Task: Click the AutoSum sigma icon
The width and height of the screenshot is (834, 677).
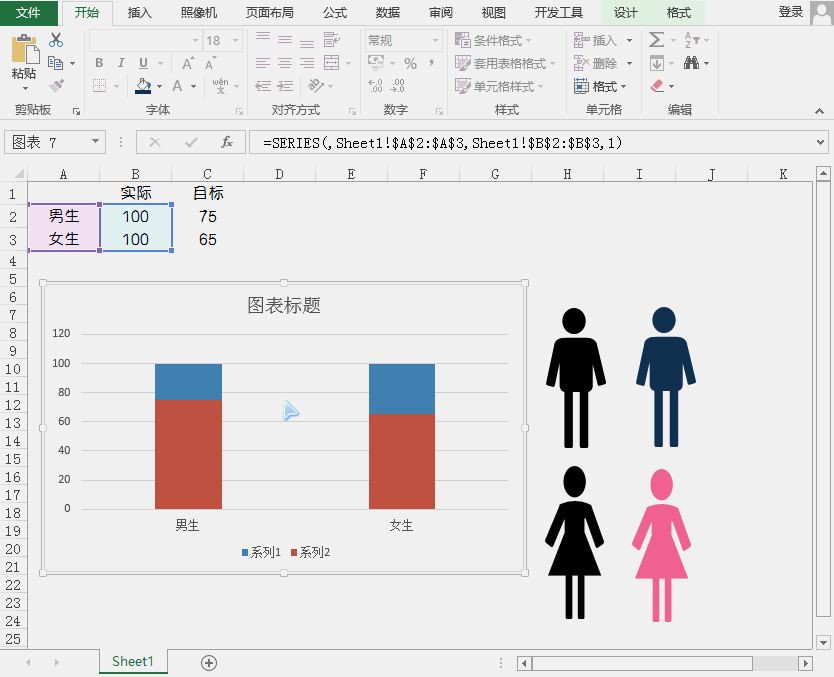Action: pyautogui.click(x=656, y=40)
